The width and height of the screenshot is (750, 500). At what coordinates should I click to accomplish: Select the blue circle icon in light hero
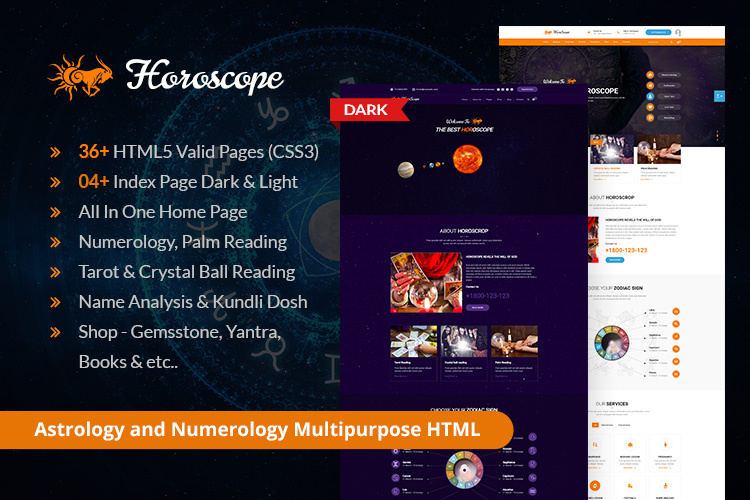[651, 96]
